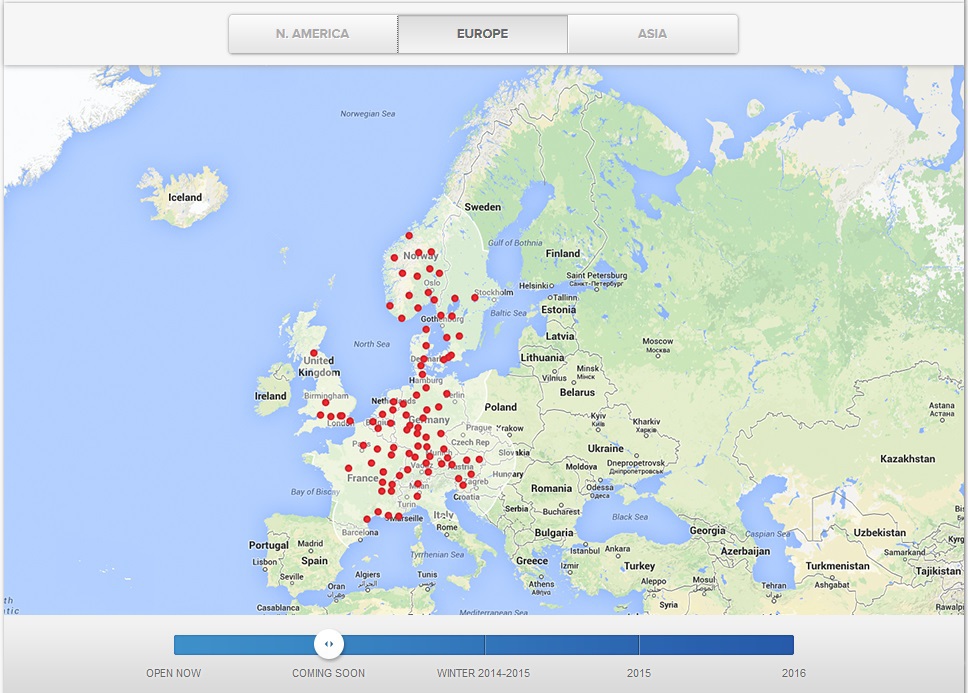Click the timeline slider handle
Viewport: 968px width, 693px height.
[329, 644]
